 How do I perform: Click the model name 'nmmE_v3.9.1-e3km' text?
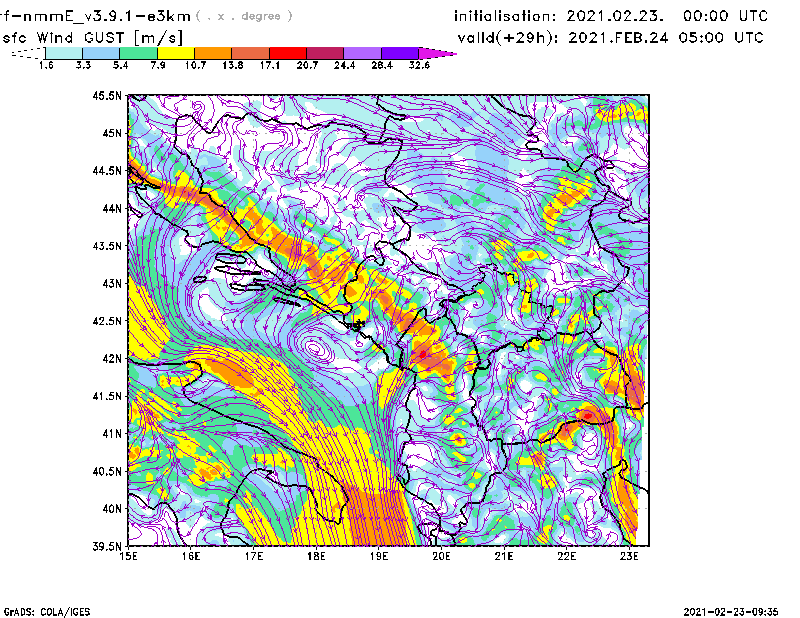107,16
